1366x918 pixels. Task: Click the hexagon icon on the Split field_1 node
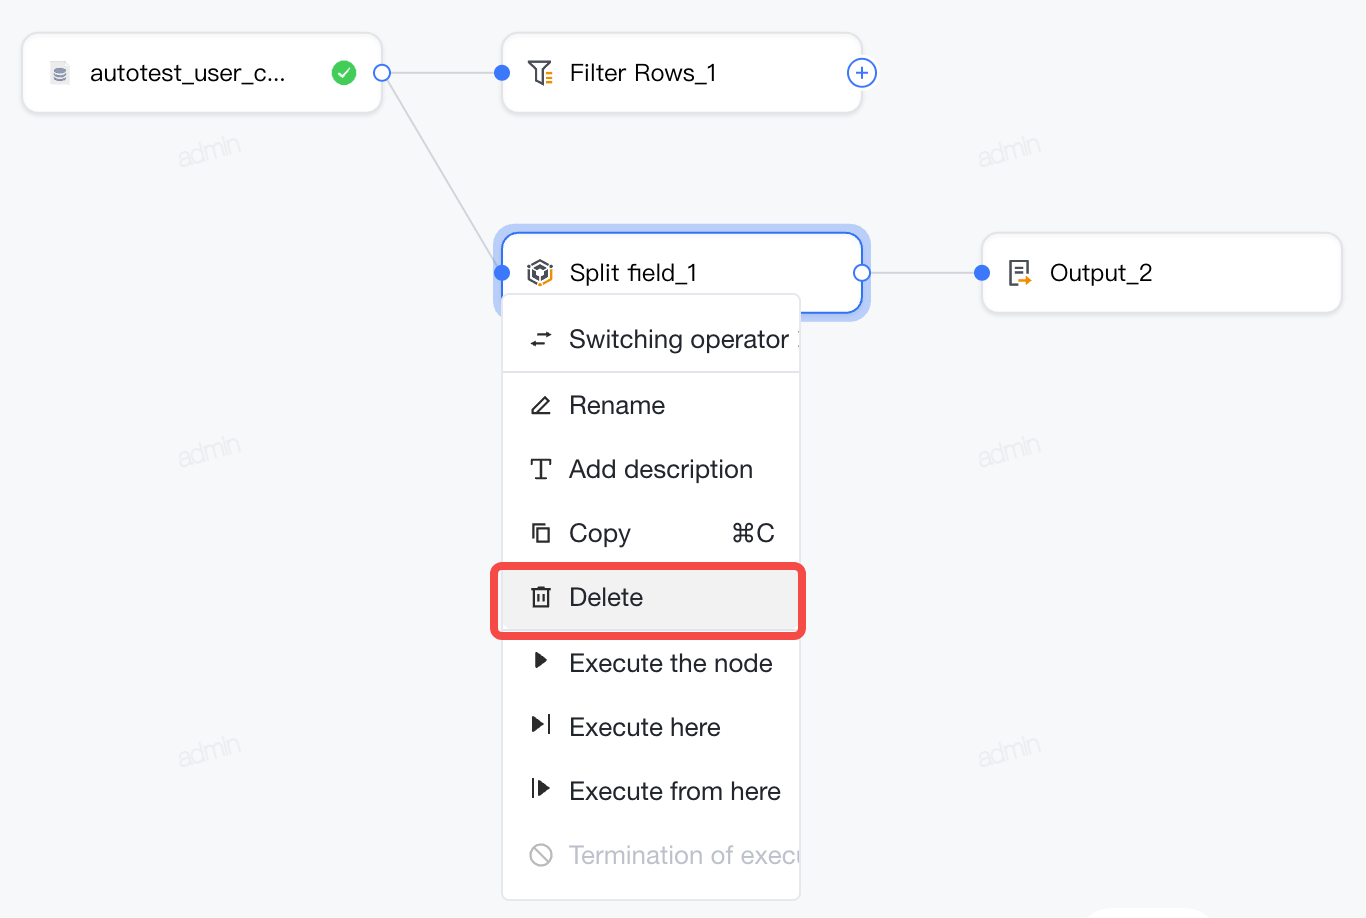[x=540, y=272]
